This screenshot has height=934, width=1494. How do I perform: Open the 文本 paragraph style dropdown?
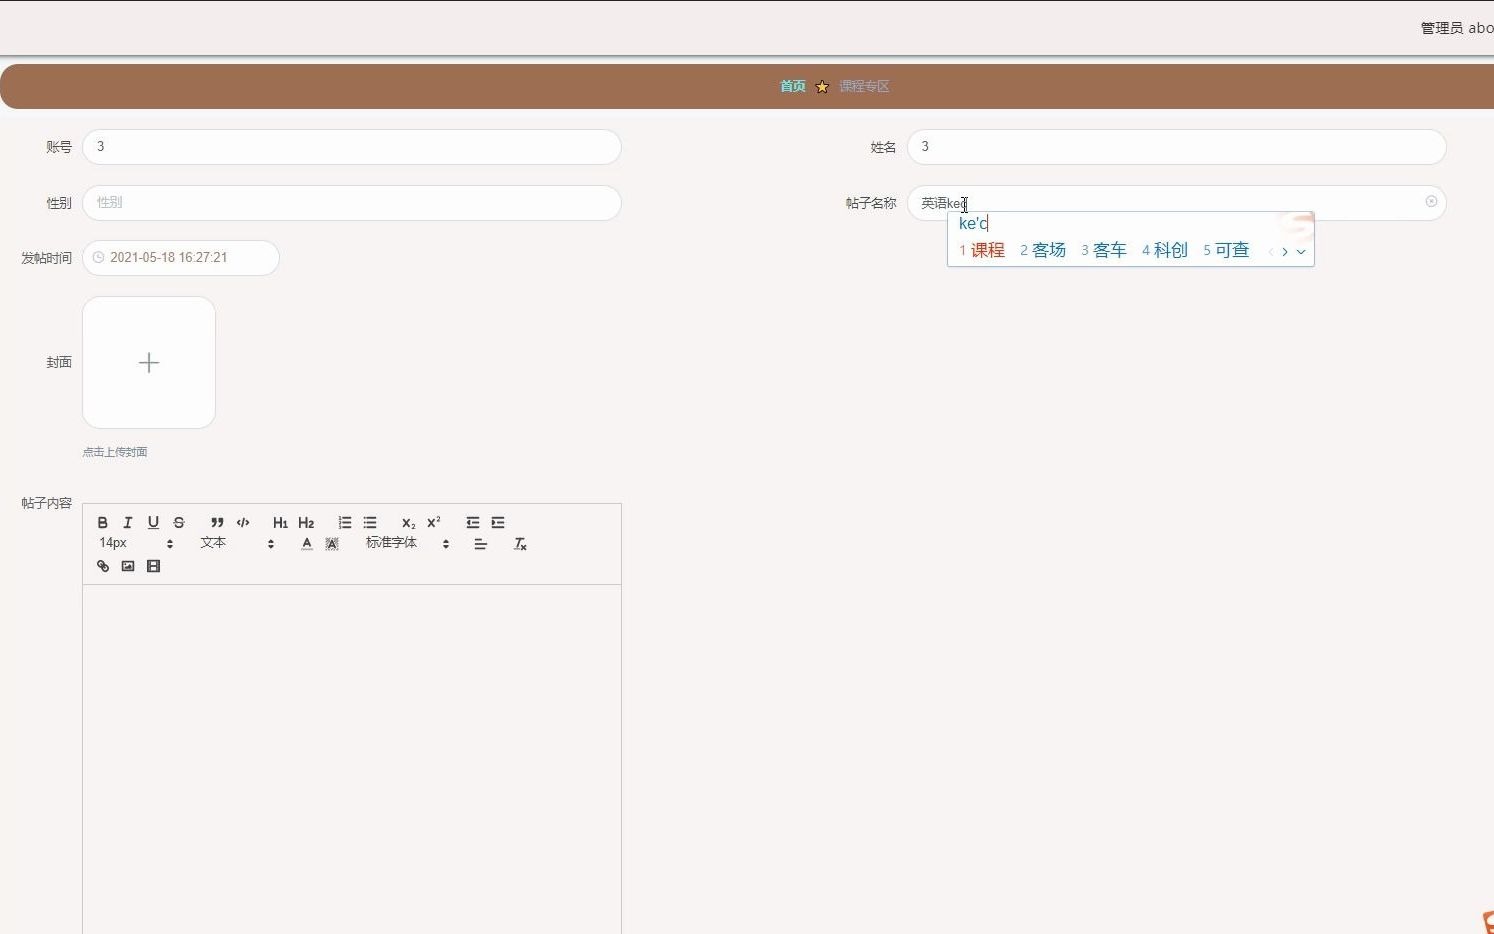[x=237, y=543]
